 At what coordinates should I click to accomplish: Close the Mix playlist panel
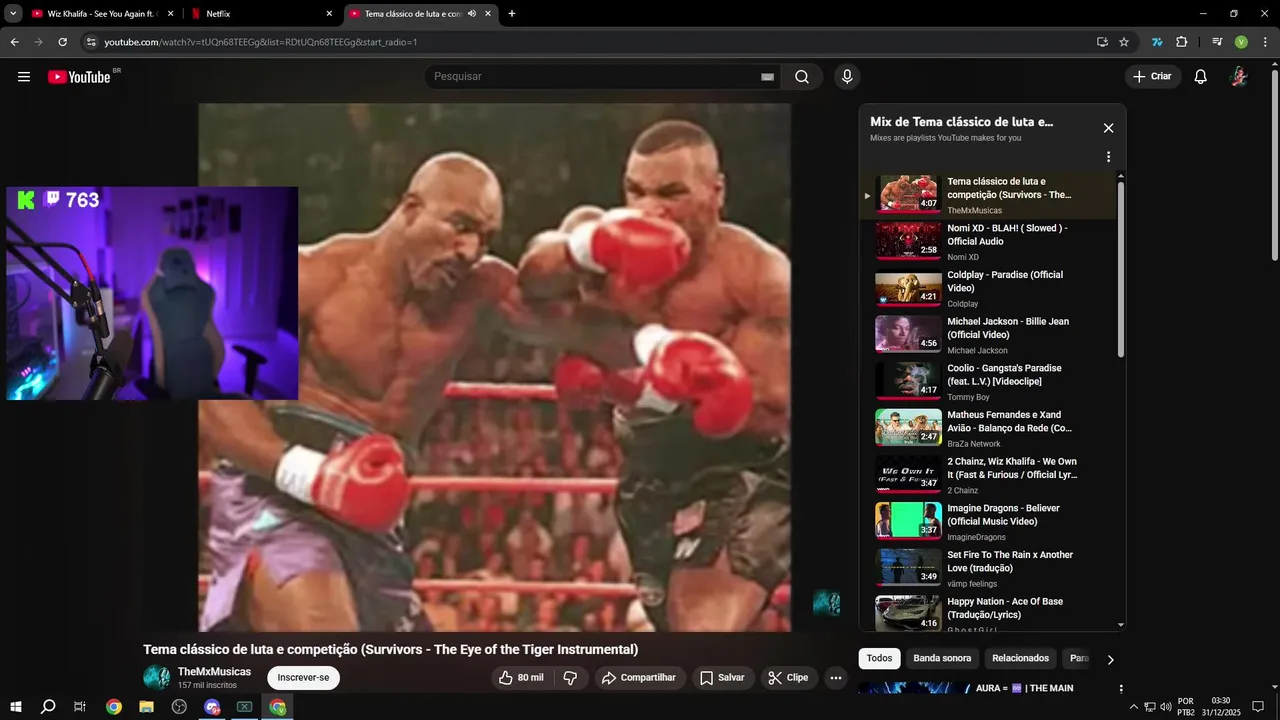(1108, 128)
